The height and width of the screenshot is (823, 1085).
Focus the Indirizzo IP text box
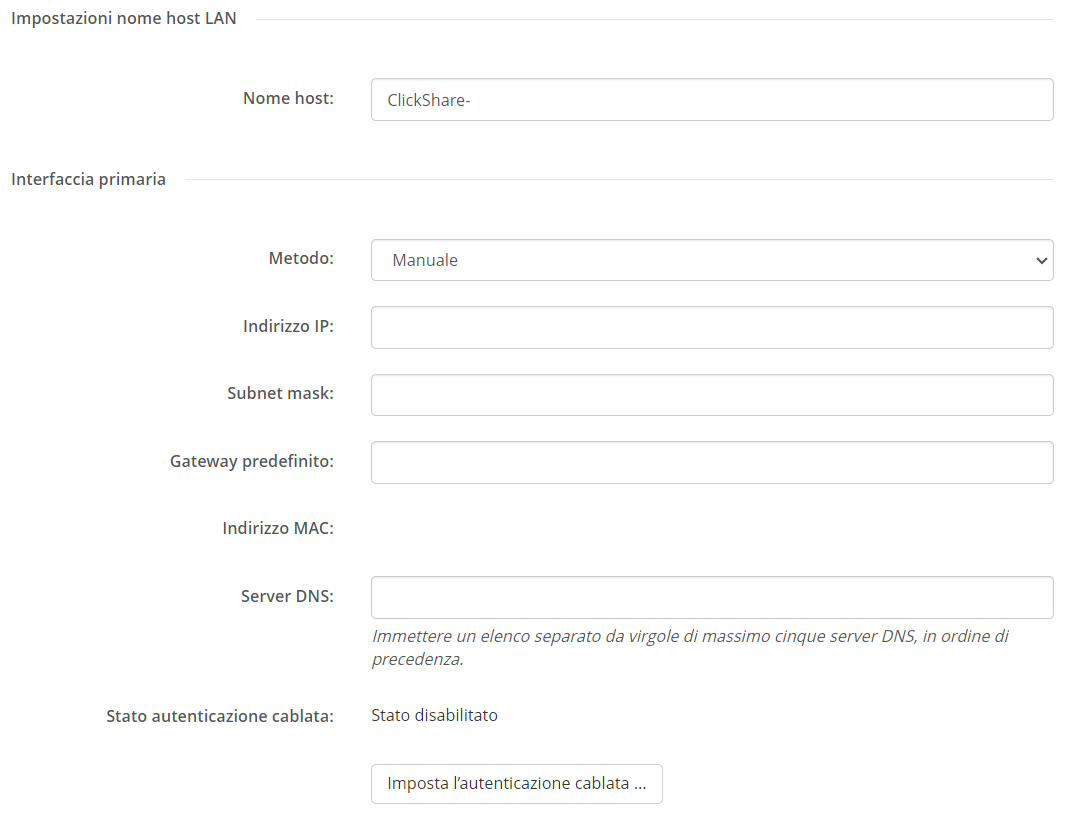[712, 327]
